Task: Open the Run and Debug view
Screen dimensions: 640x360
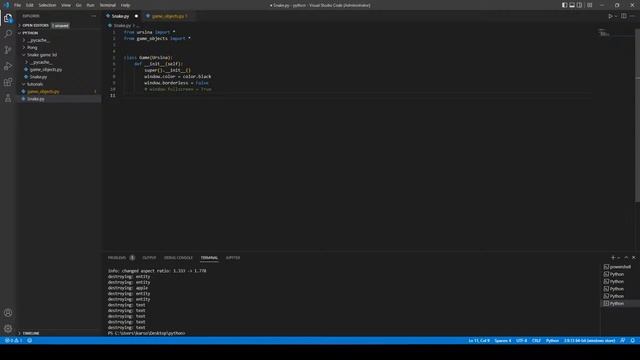Action: [x=8, y=66]
